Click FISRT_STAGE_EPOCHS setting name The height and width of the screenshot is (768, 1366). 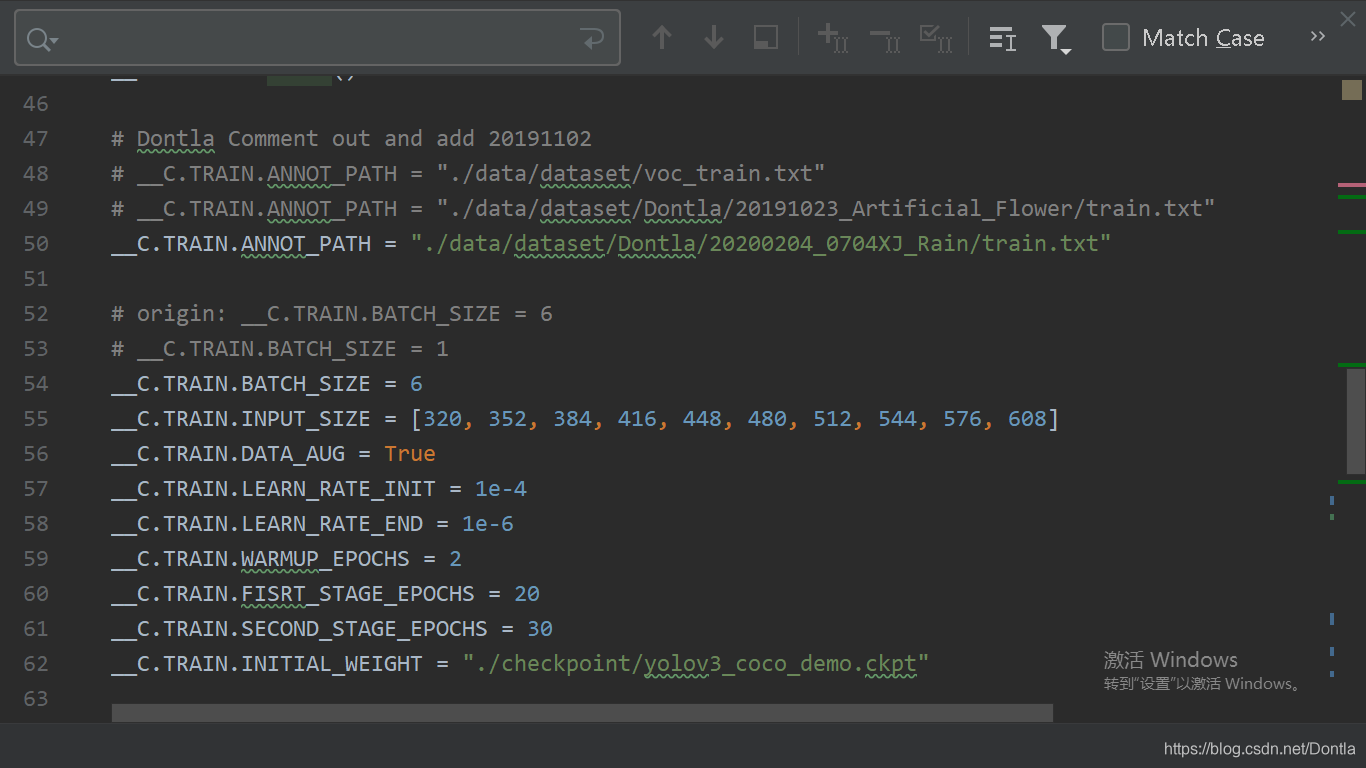click(358, 593)
